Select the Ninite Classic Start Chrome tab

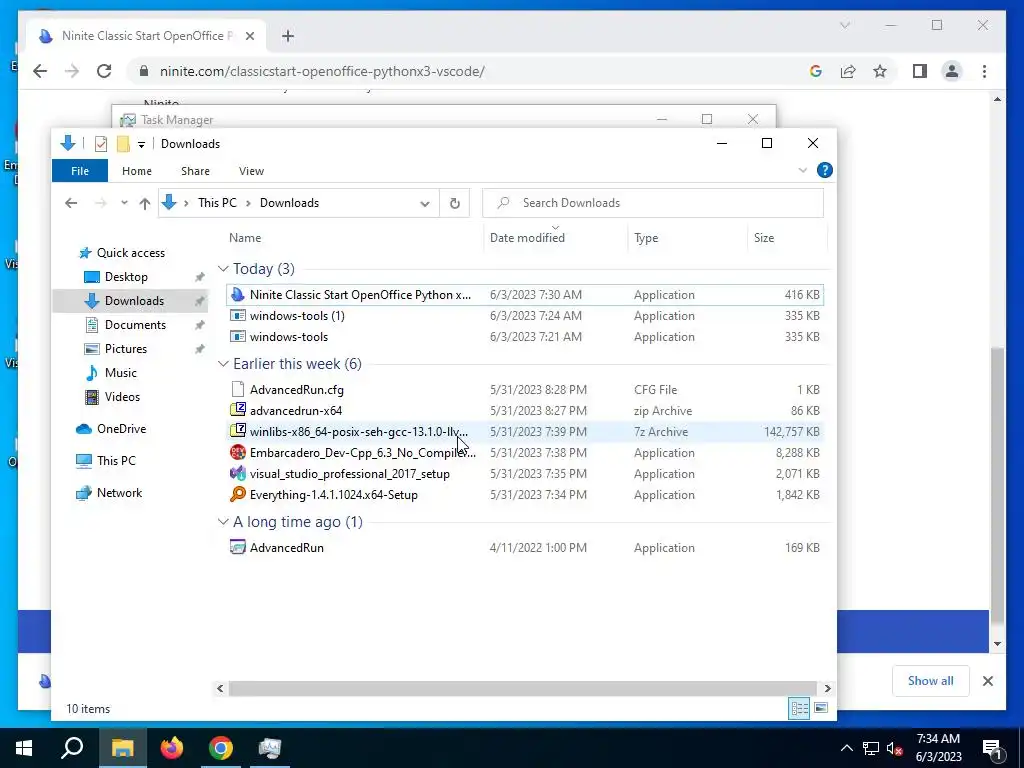146,36
